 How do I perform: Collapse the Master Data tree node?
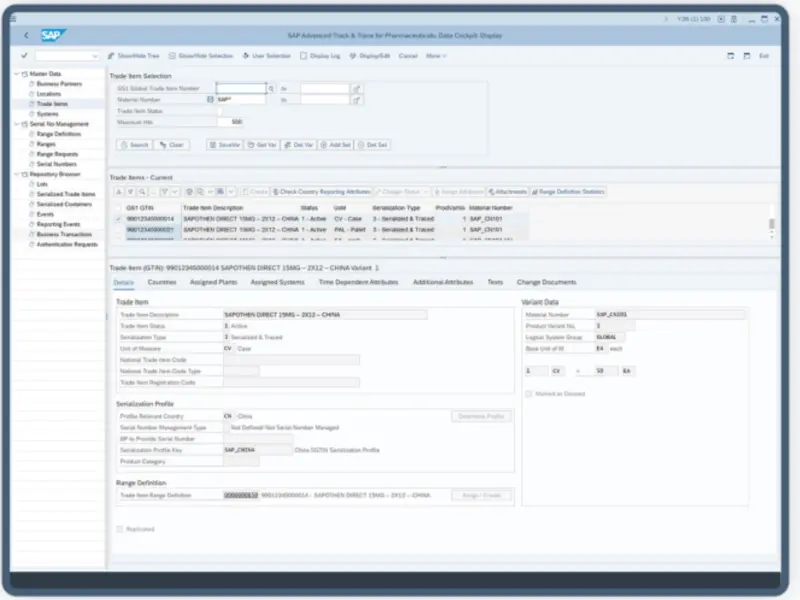(17, 74)
